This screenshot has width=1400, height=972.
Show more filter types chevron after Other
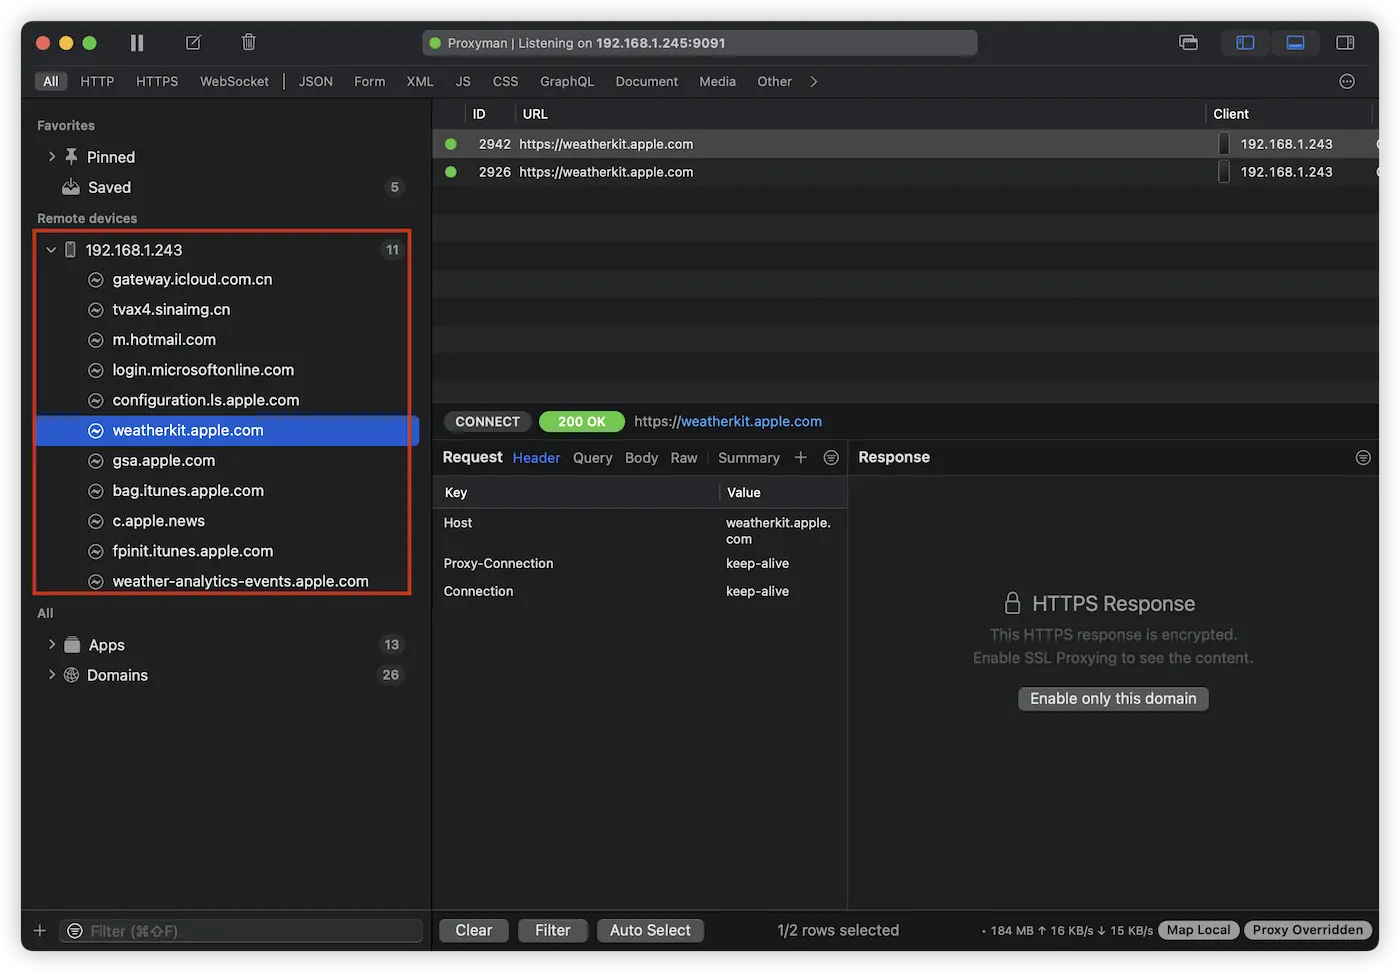(813, 82)
